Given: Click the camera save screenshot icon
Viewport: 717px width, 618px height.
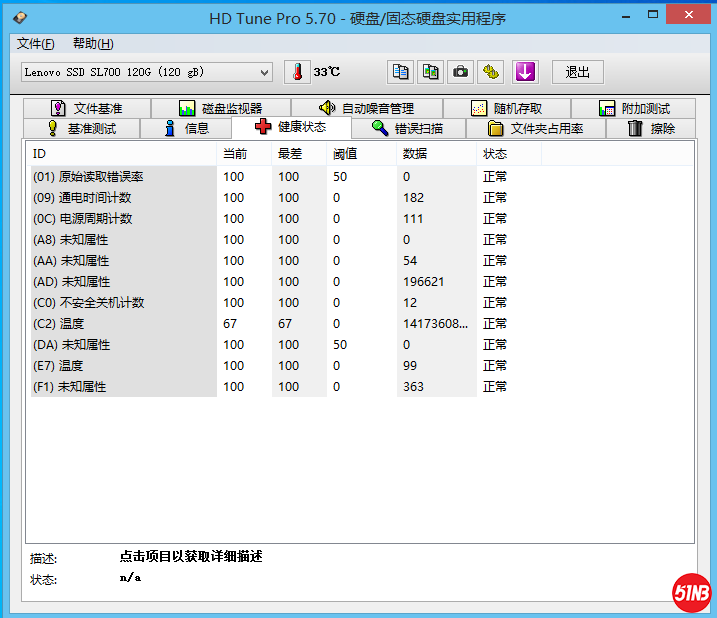Looking at the screenshot, I should 460,72.
